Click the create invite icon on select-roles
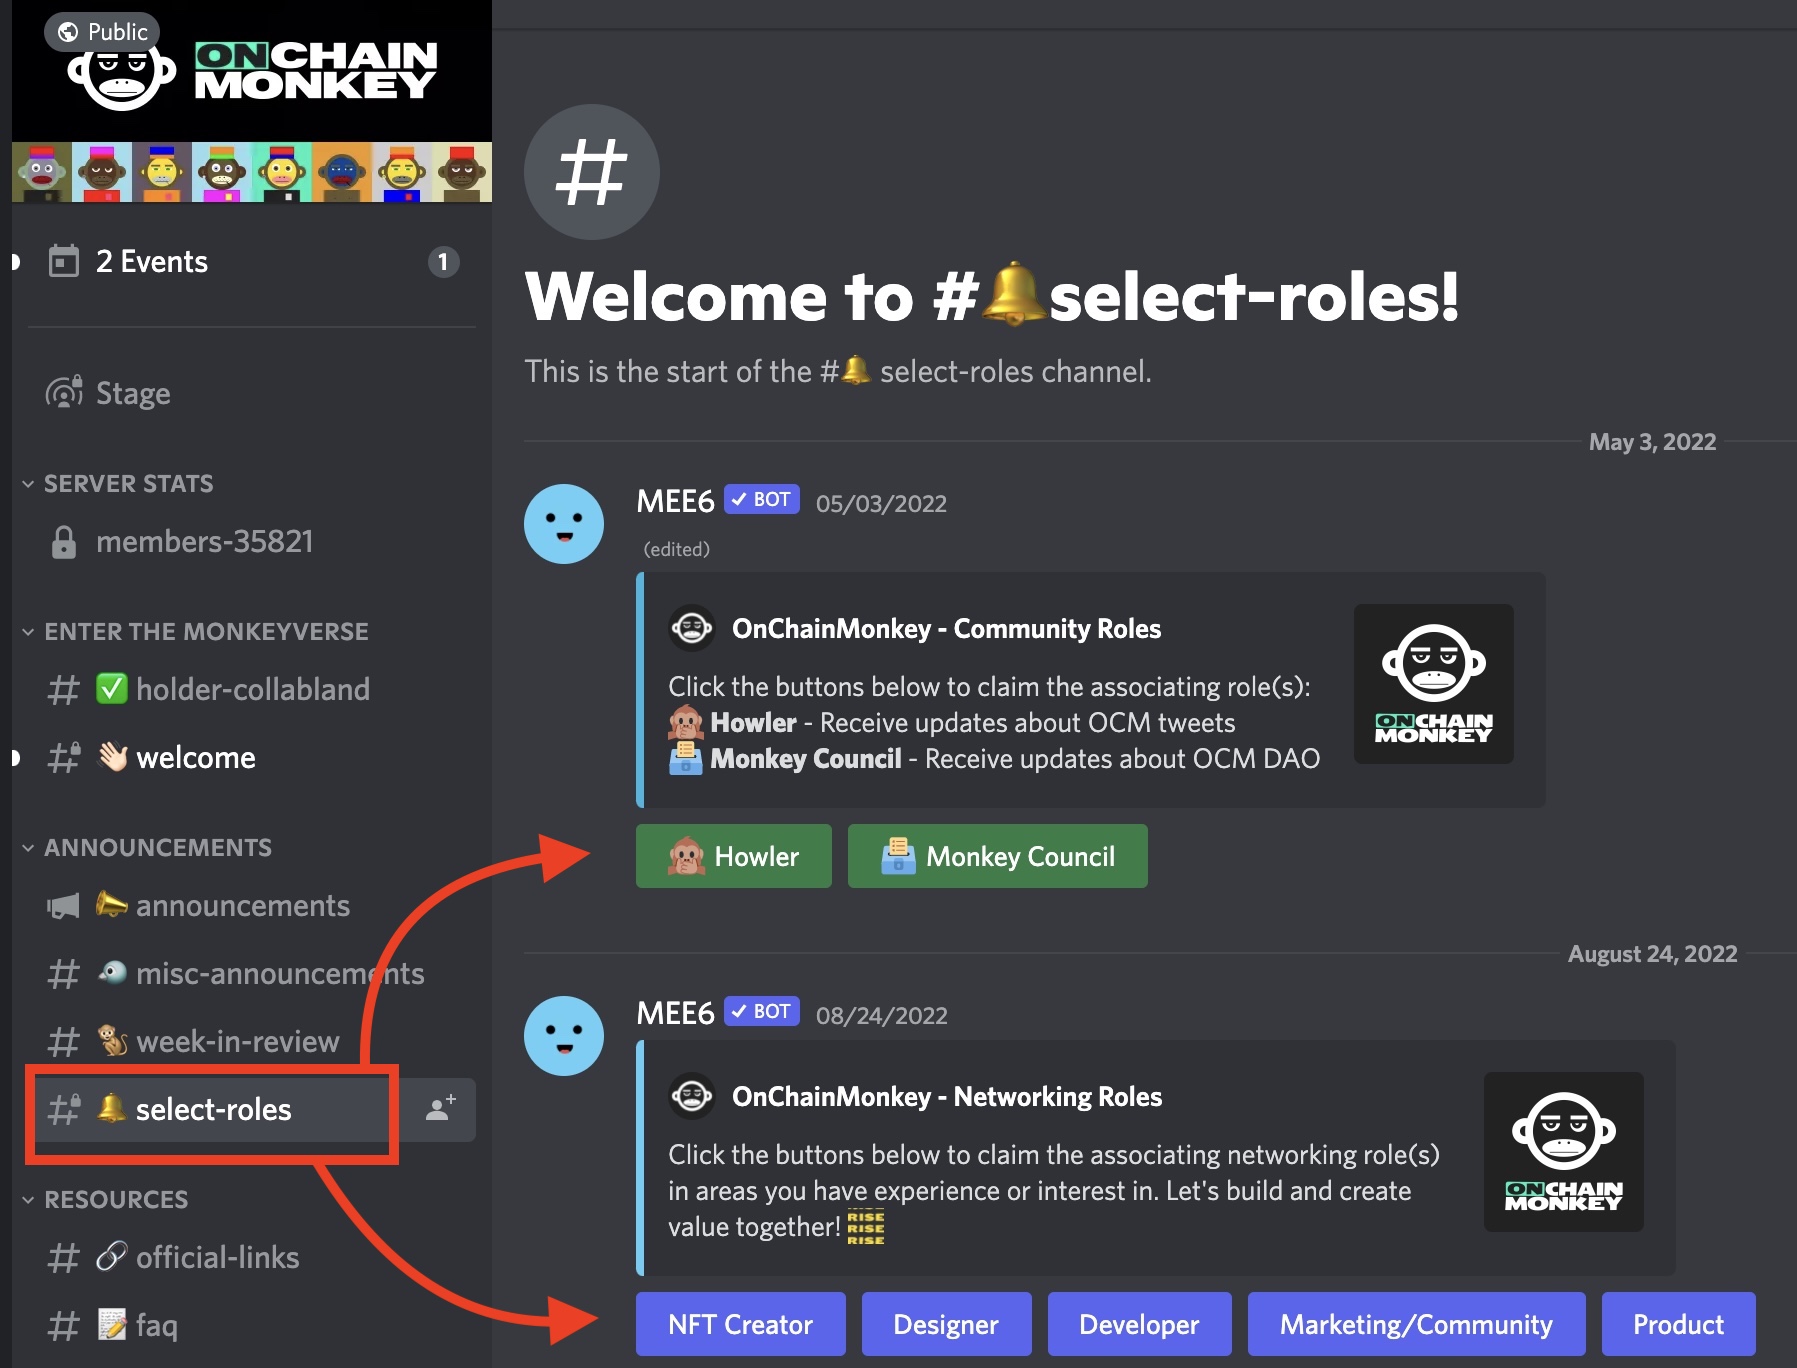The image size is (1797, 1368). pos(441,1108)
